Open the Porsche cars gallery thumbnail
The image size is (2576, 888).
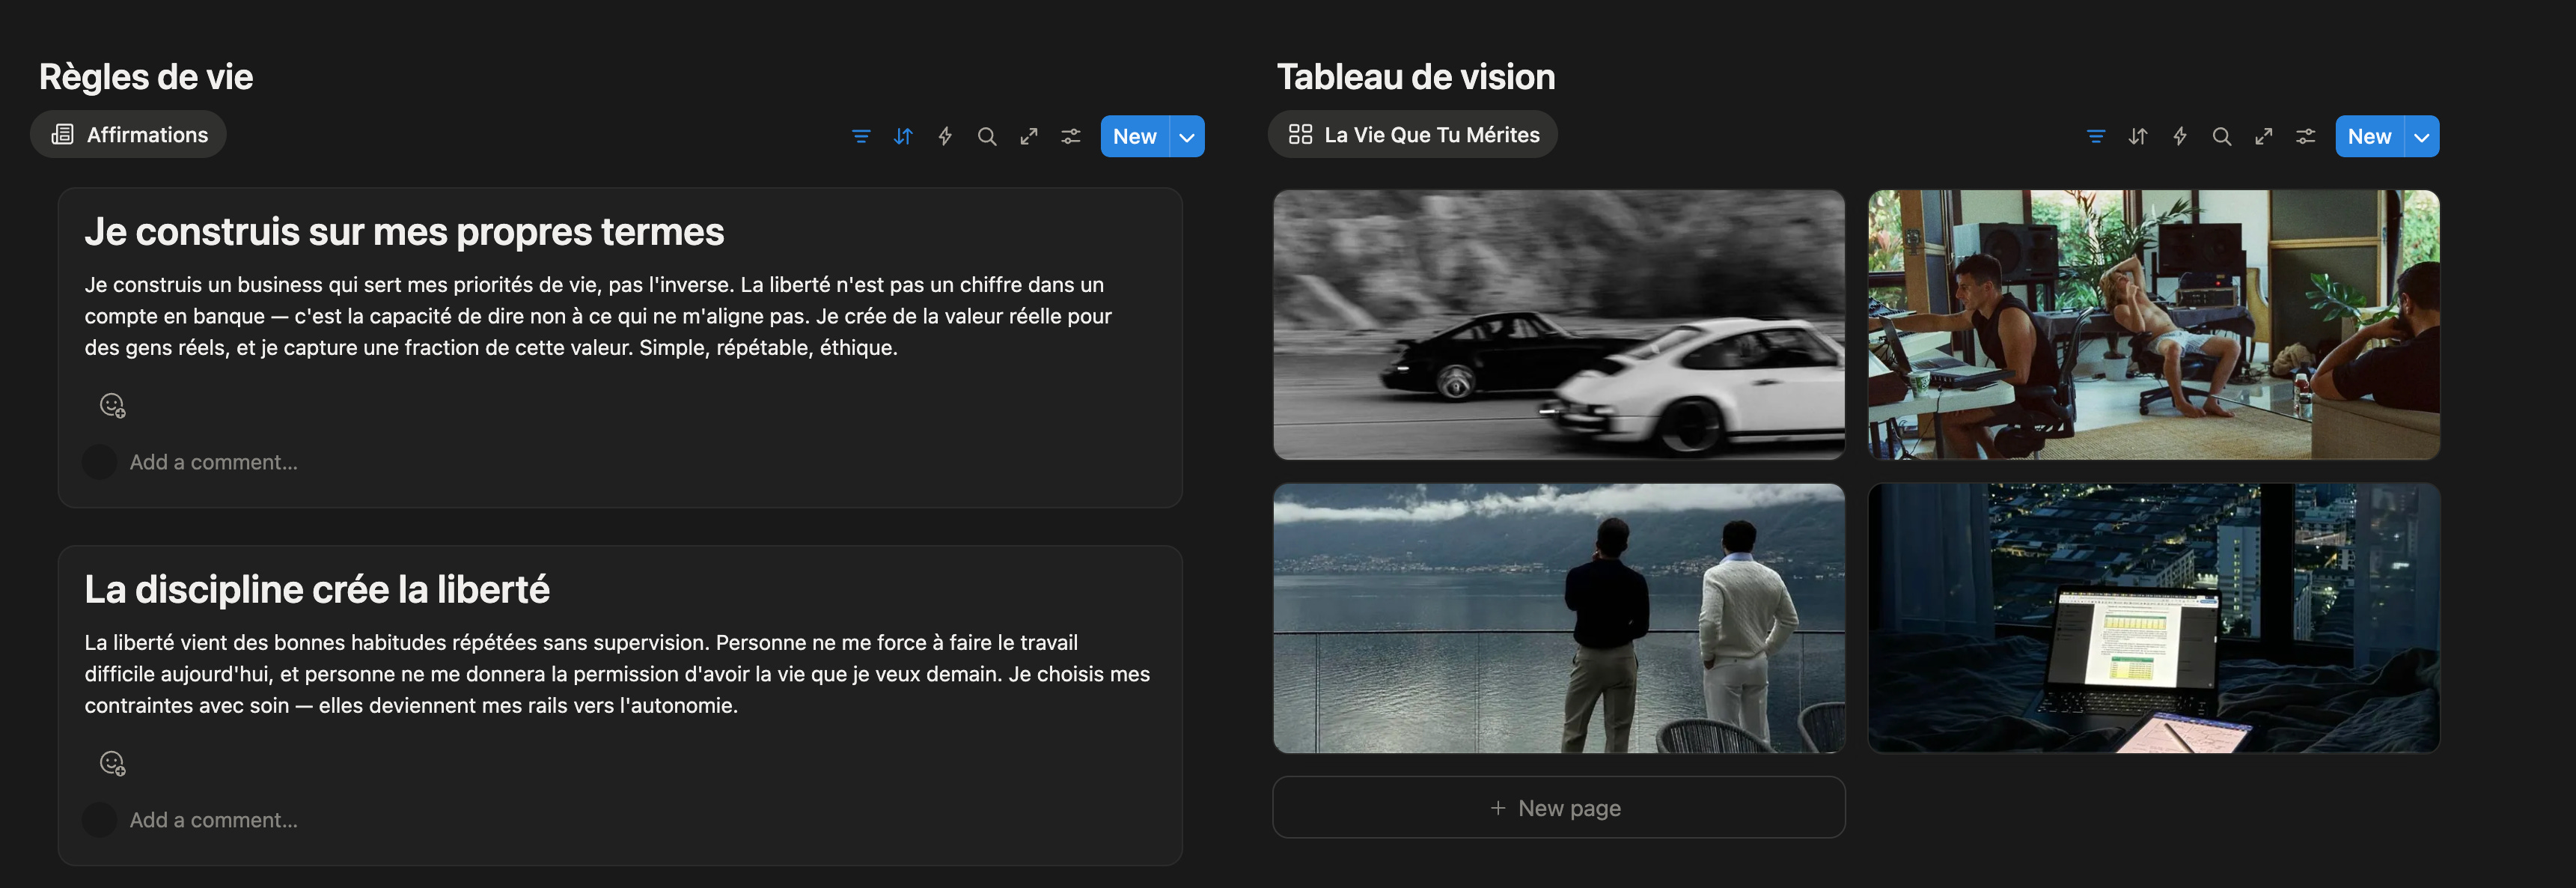click(x=1558, y=325)
